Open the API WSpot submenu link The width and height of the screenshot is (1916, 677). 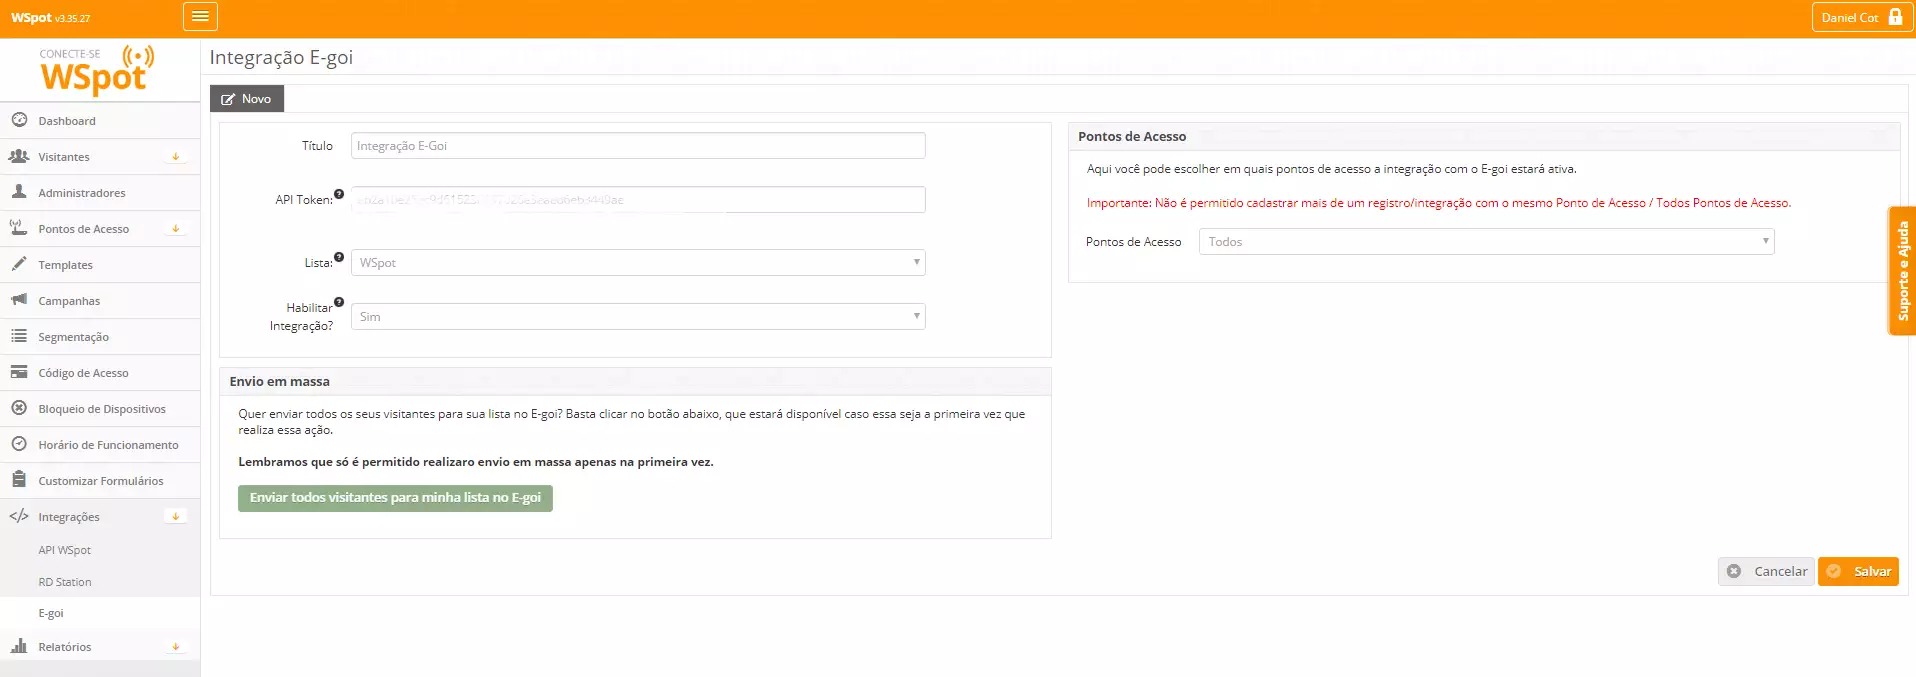65,550
